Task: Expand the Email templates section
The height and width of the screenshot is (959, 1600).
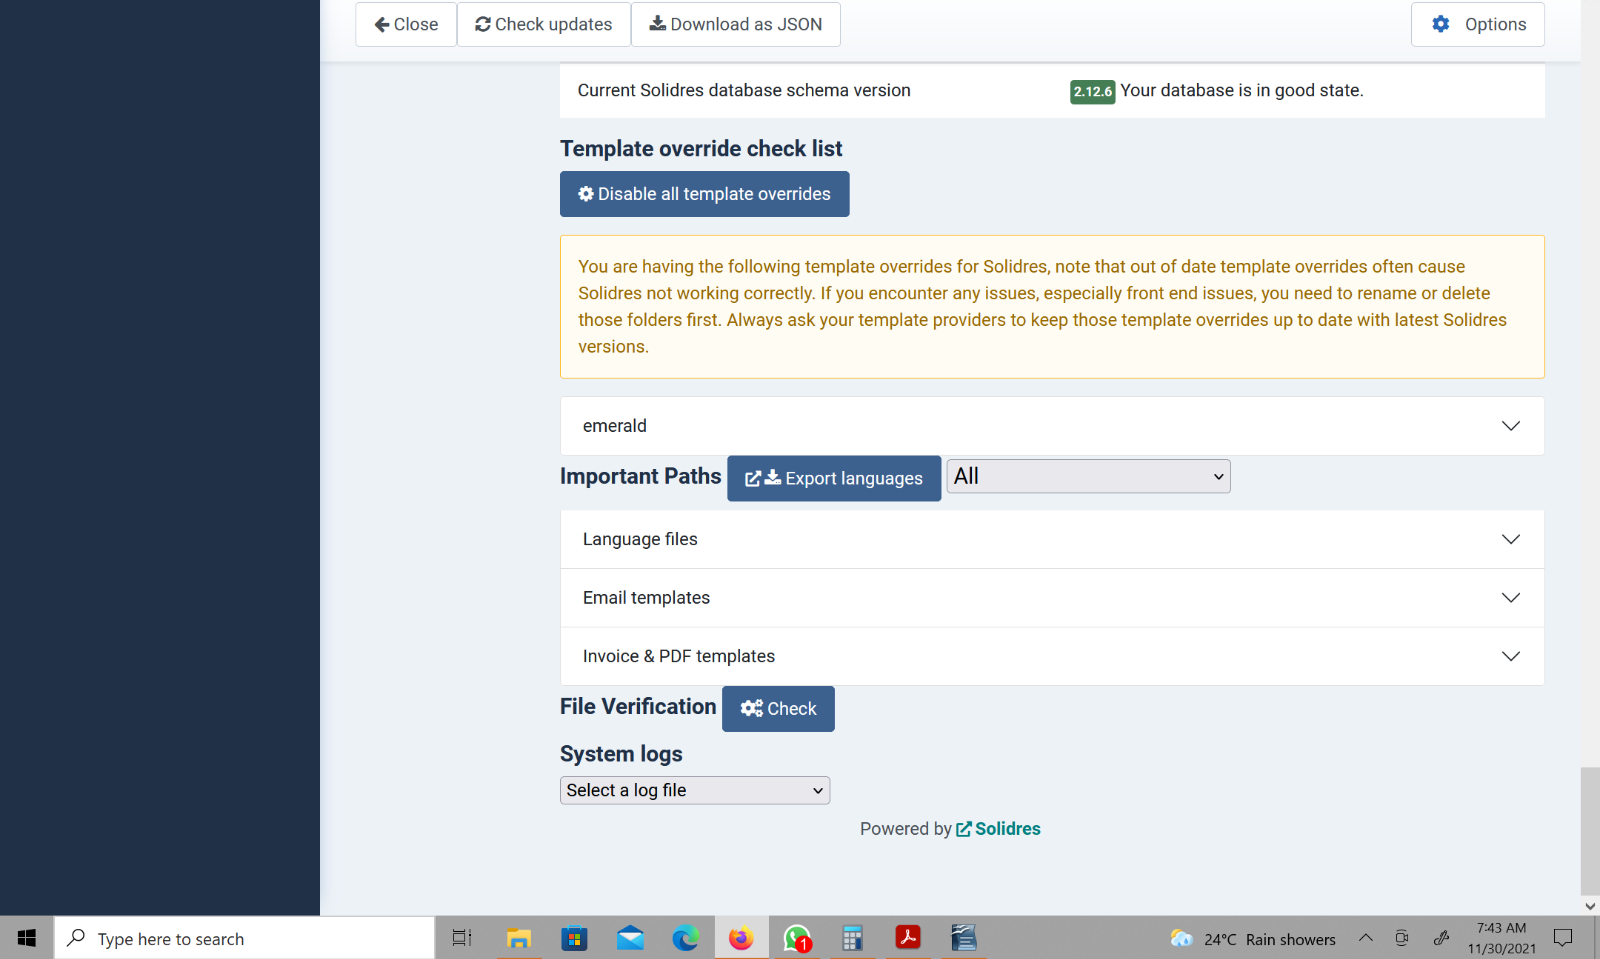Action: [1051, 598]
